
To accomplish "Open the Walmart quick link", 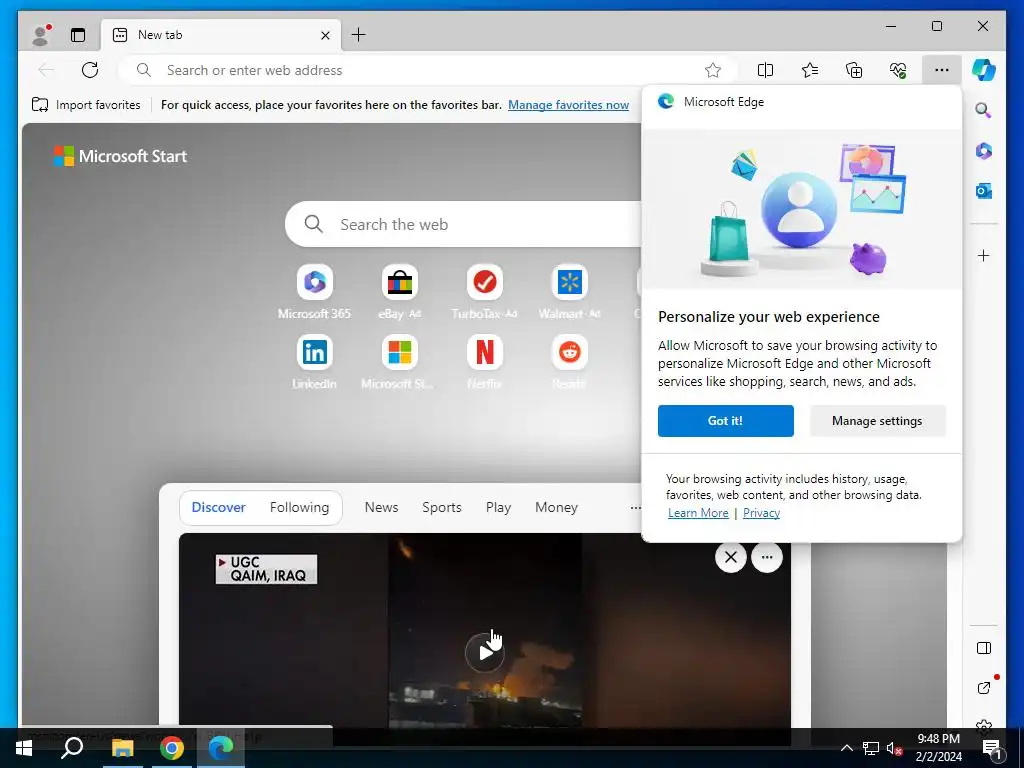I will (x=569, y=292).
